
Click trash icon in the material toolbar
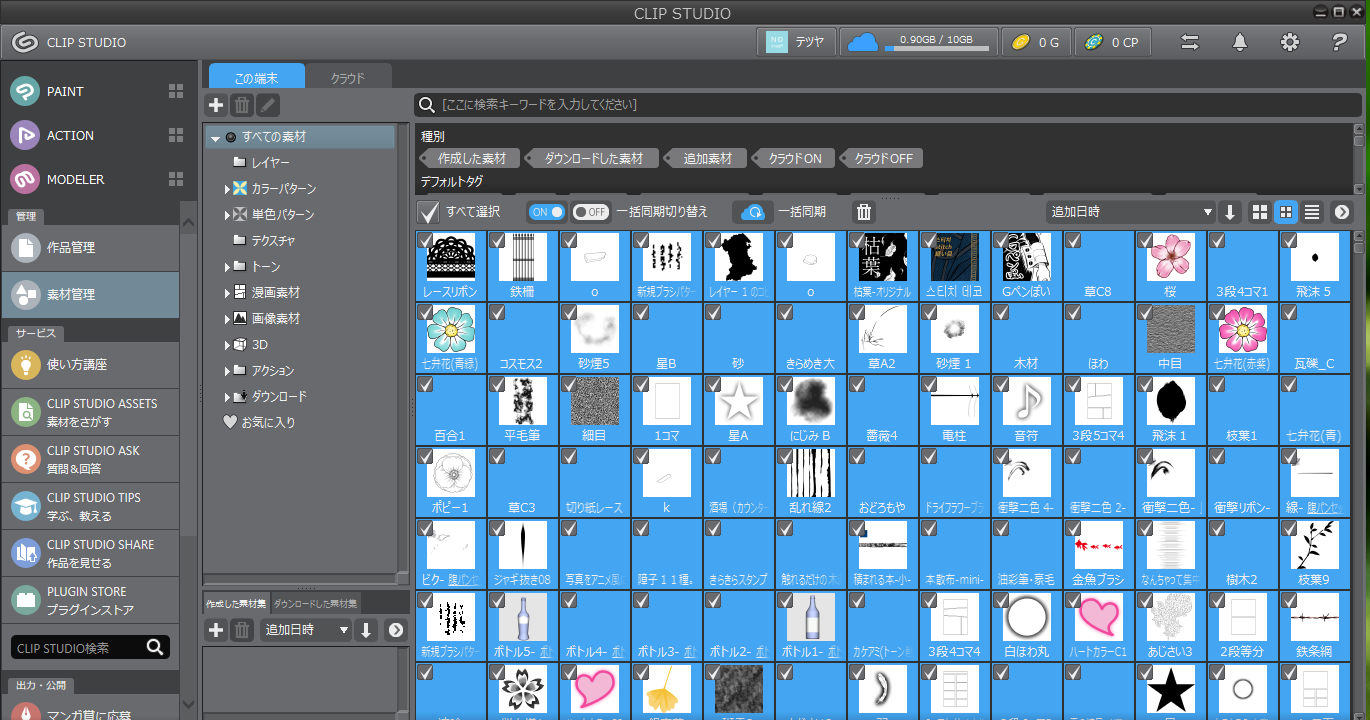pyautogui.click(x=864, y=212)
